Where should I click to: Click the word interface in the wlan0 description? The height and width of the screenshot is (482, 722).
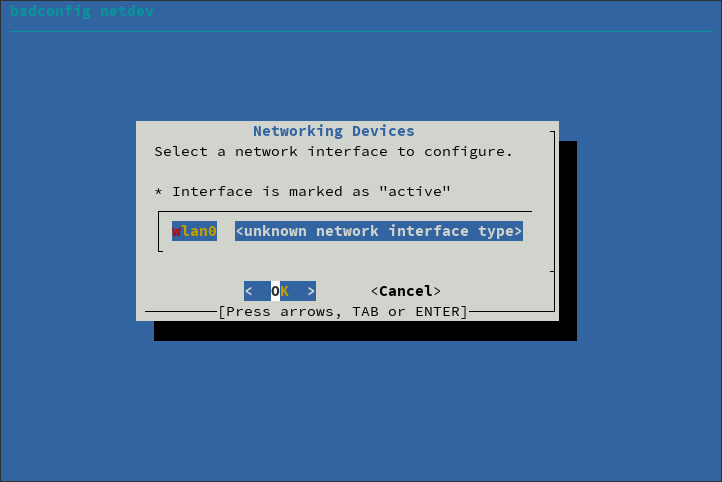pos(428,231)
